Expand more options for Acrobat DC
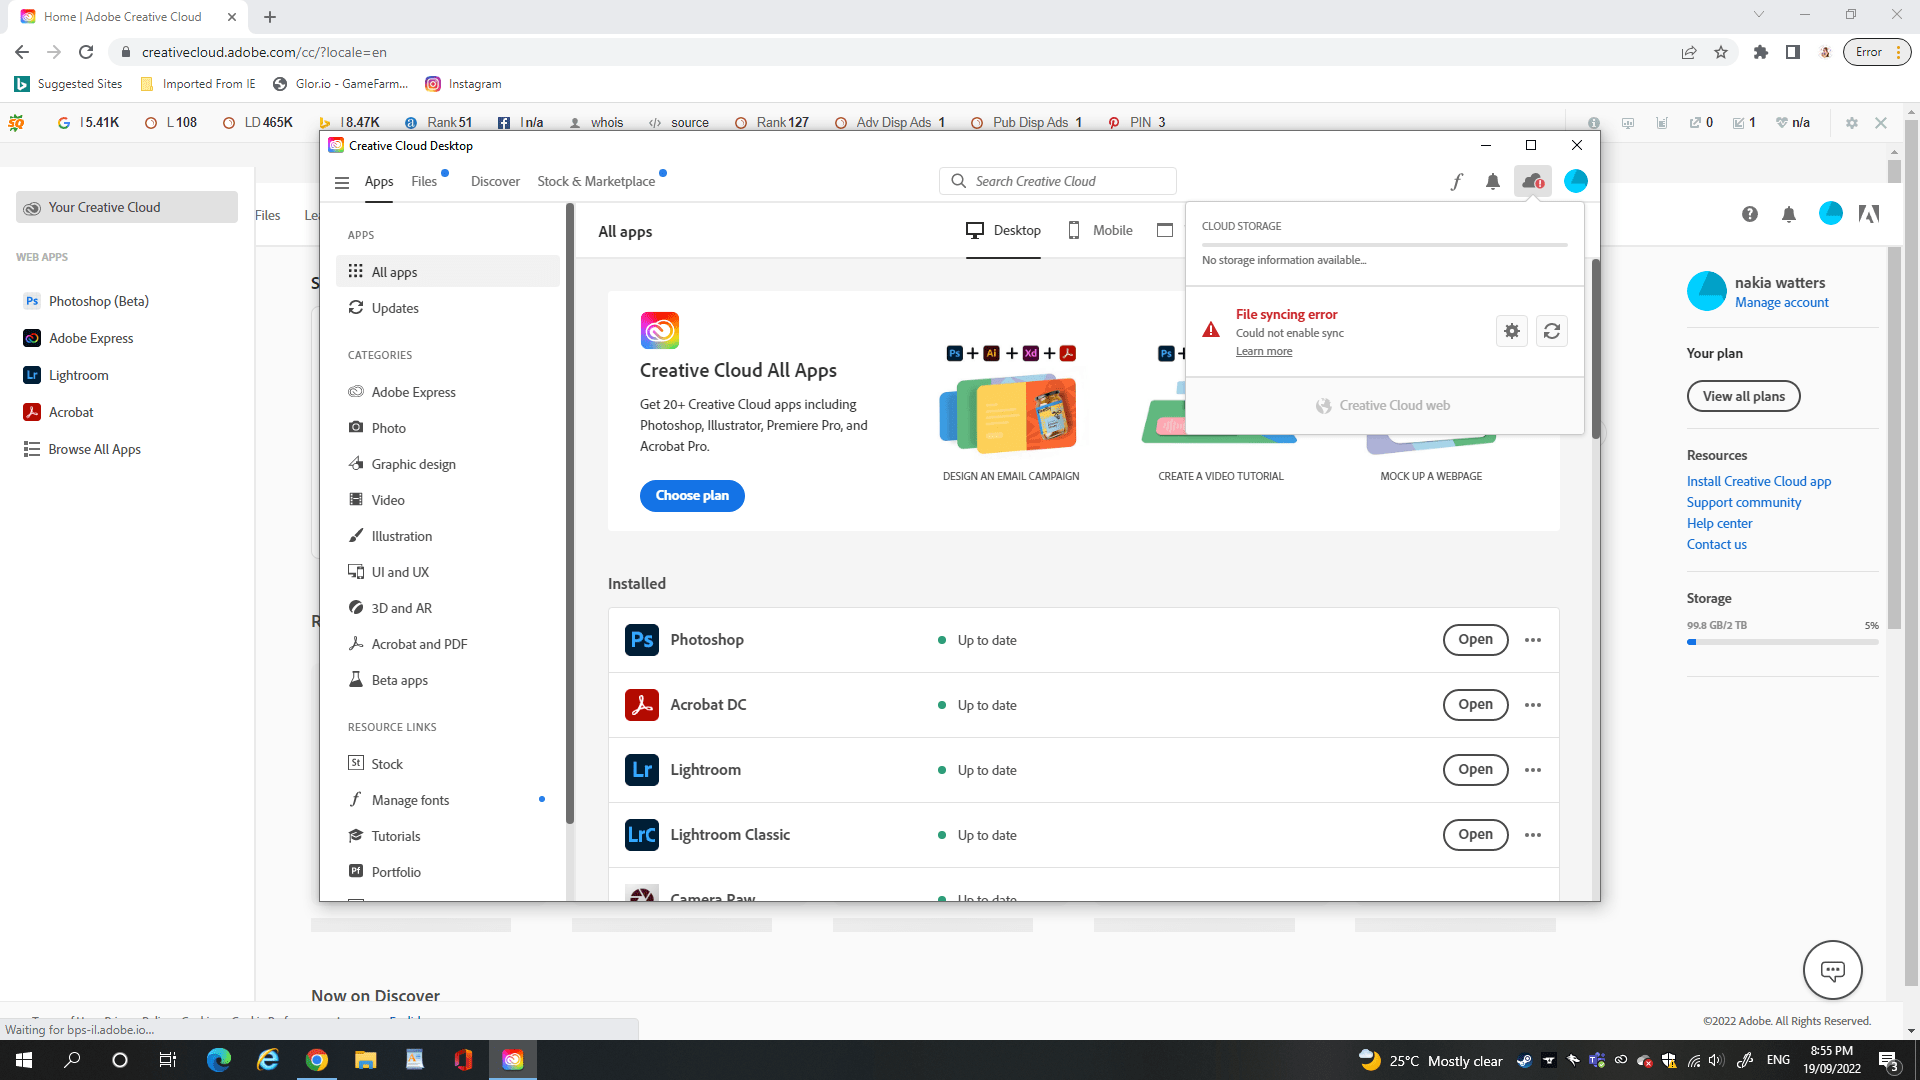The image size is (1920, 1080). click(x=1532, y=705)
